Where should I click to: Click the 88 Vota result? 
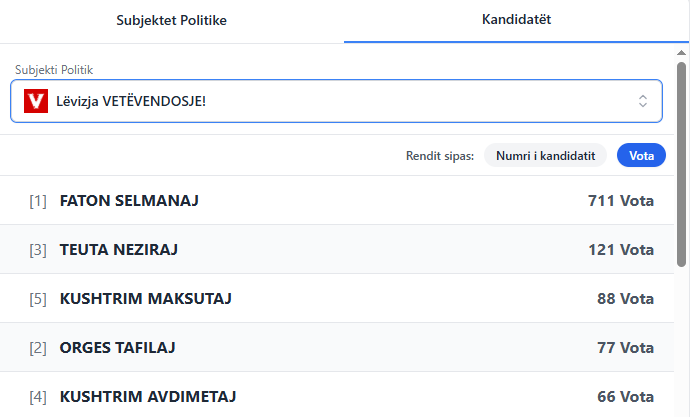point(625,299)
